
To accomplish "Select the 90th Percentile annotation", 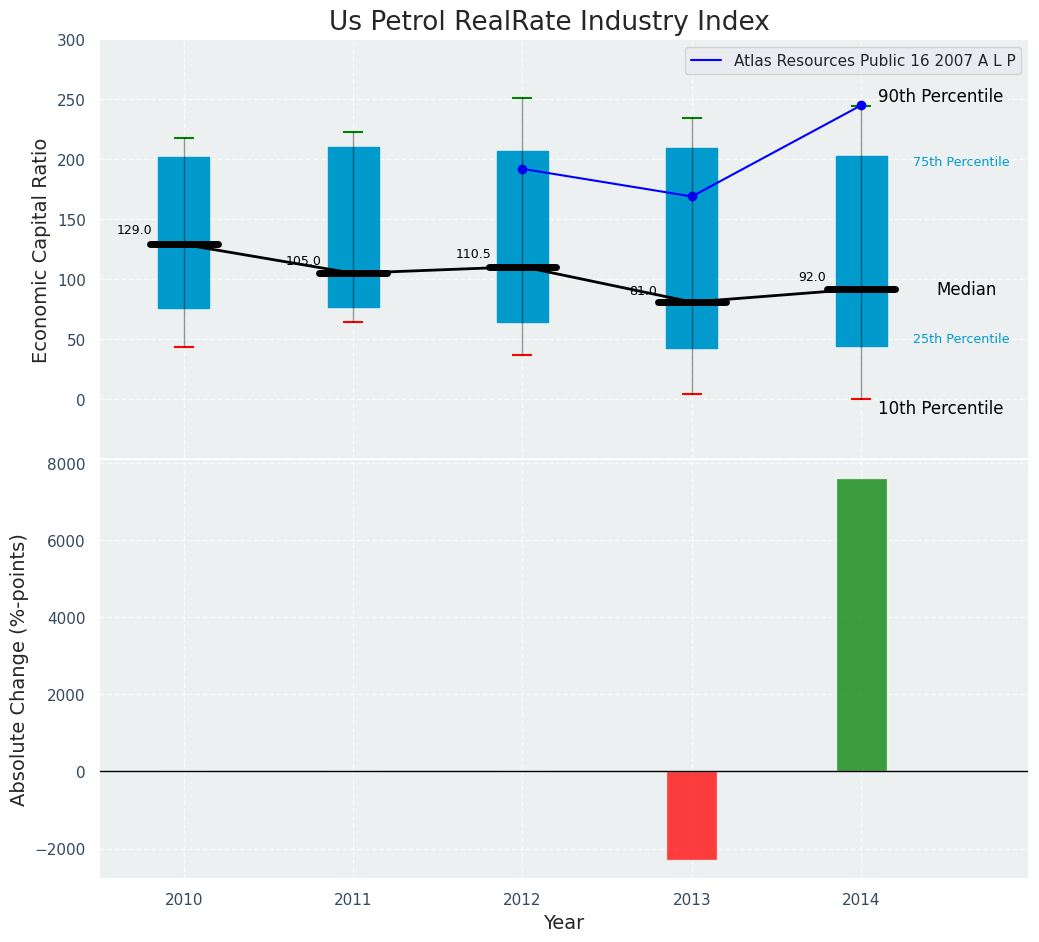I will (x=940, y=97).
